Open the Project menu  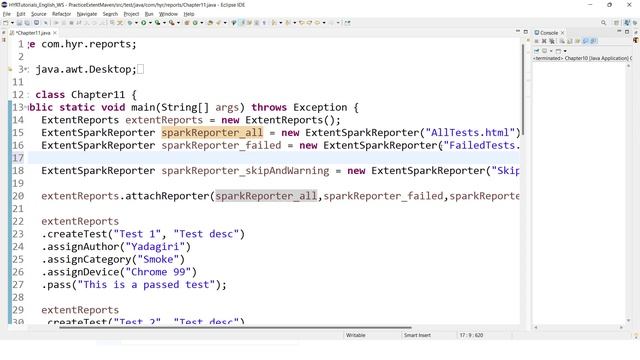[x=131, y=14]
